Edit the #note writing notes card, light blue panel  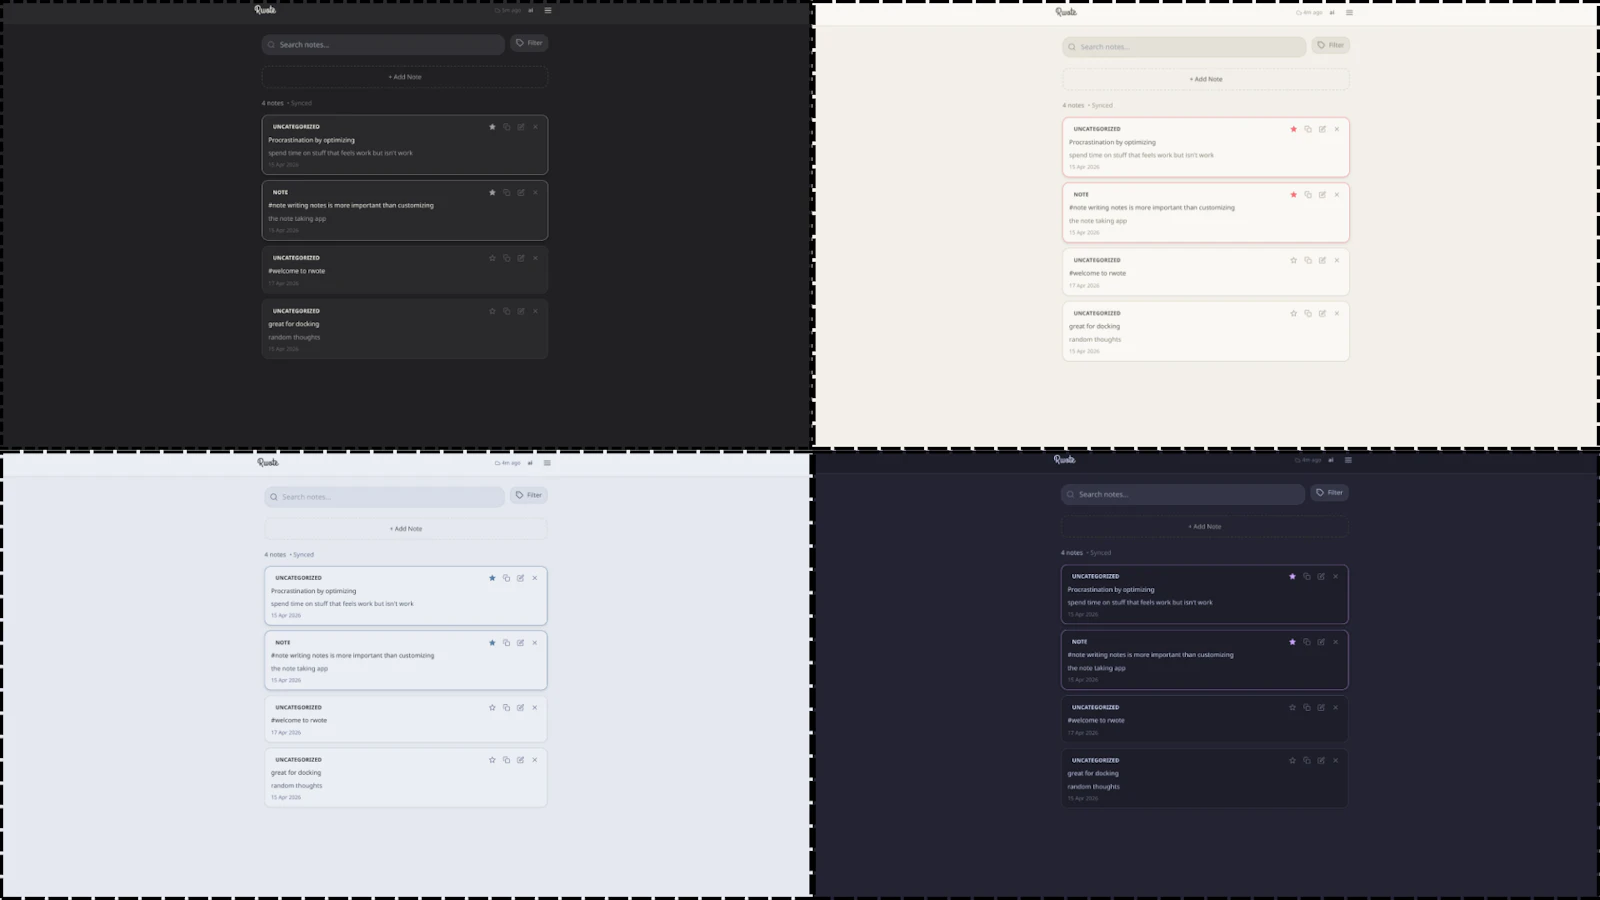click(520, 643)
